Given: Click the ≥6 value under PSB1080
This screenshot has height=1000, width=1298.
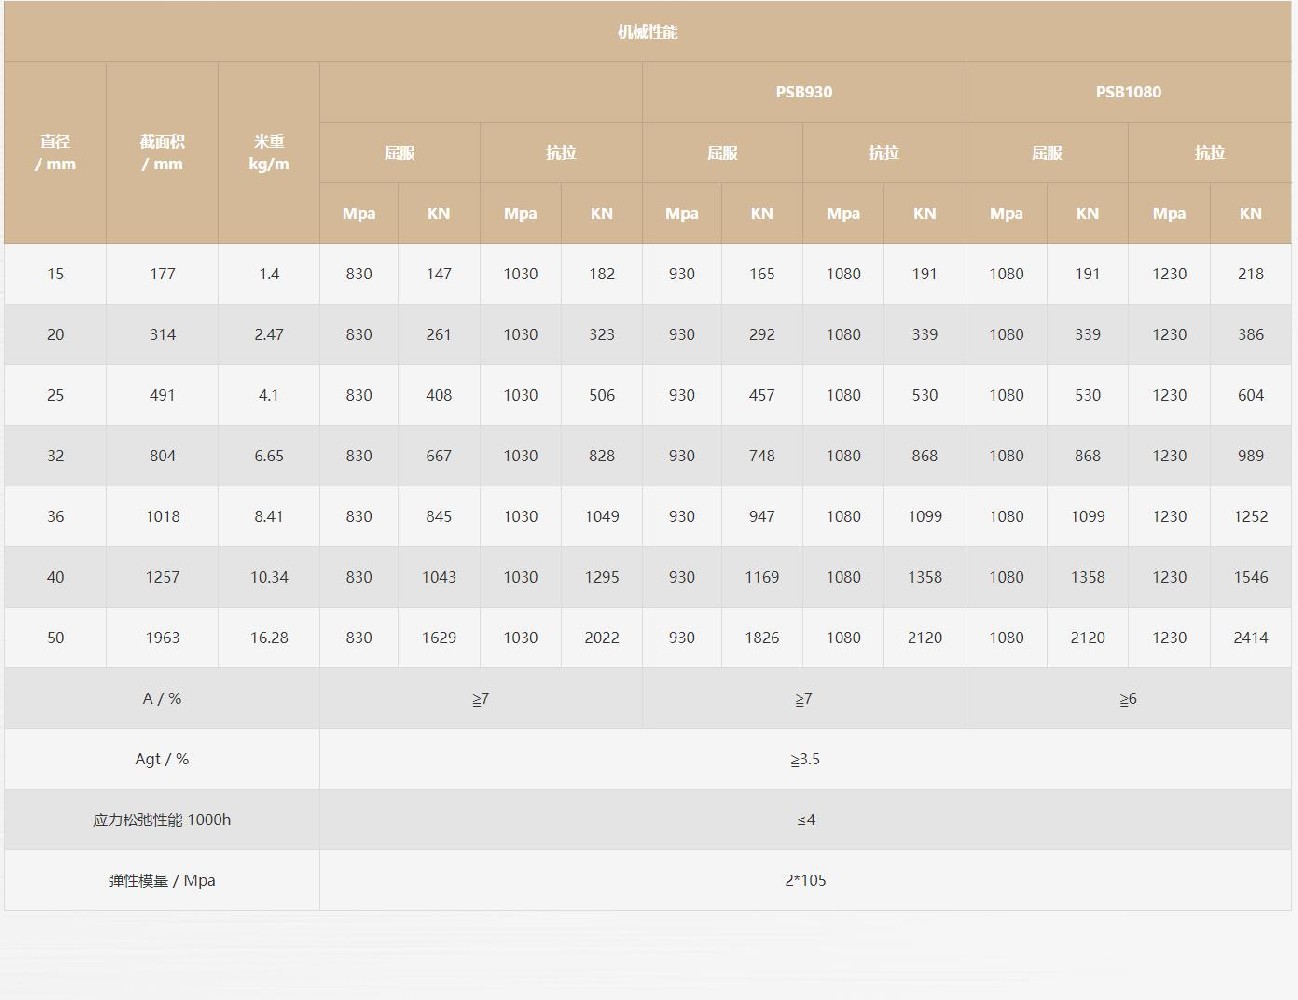Looking at the screenshot, I should (1128, 699).
